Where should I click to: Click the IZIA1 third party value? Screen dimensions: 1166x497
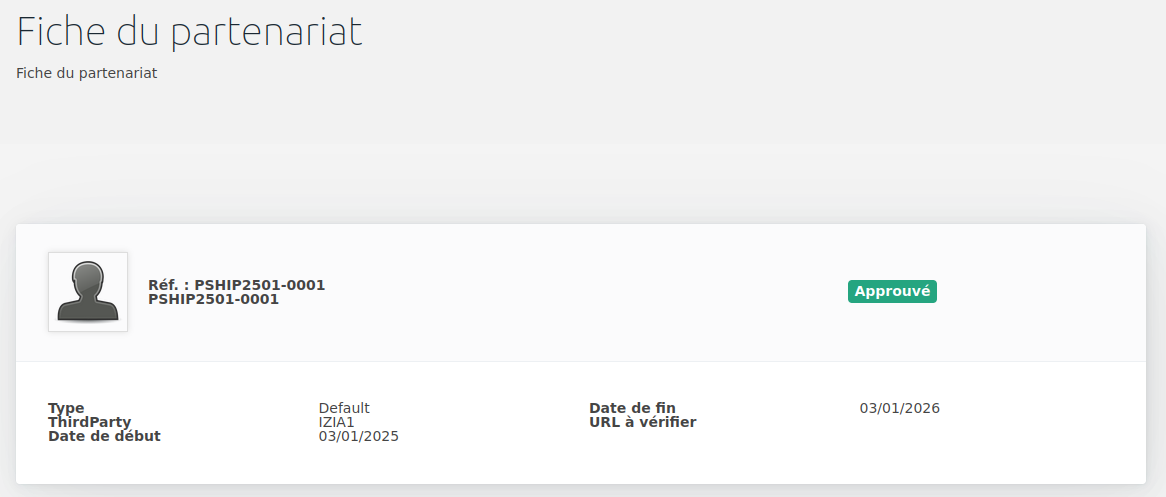(x=336, y=422)
